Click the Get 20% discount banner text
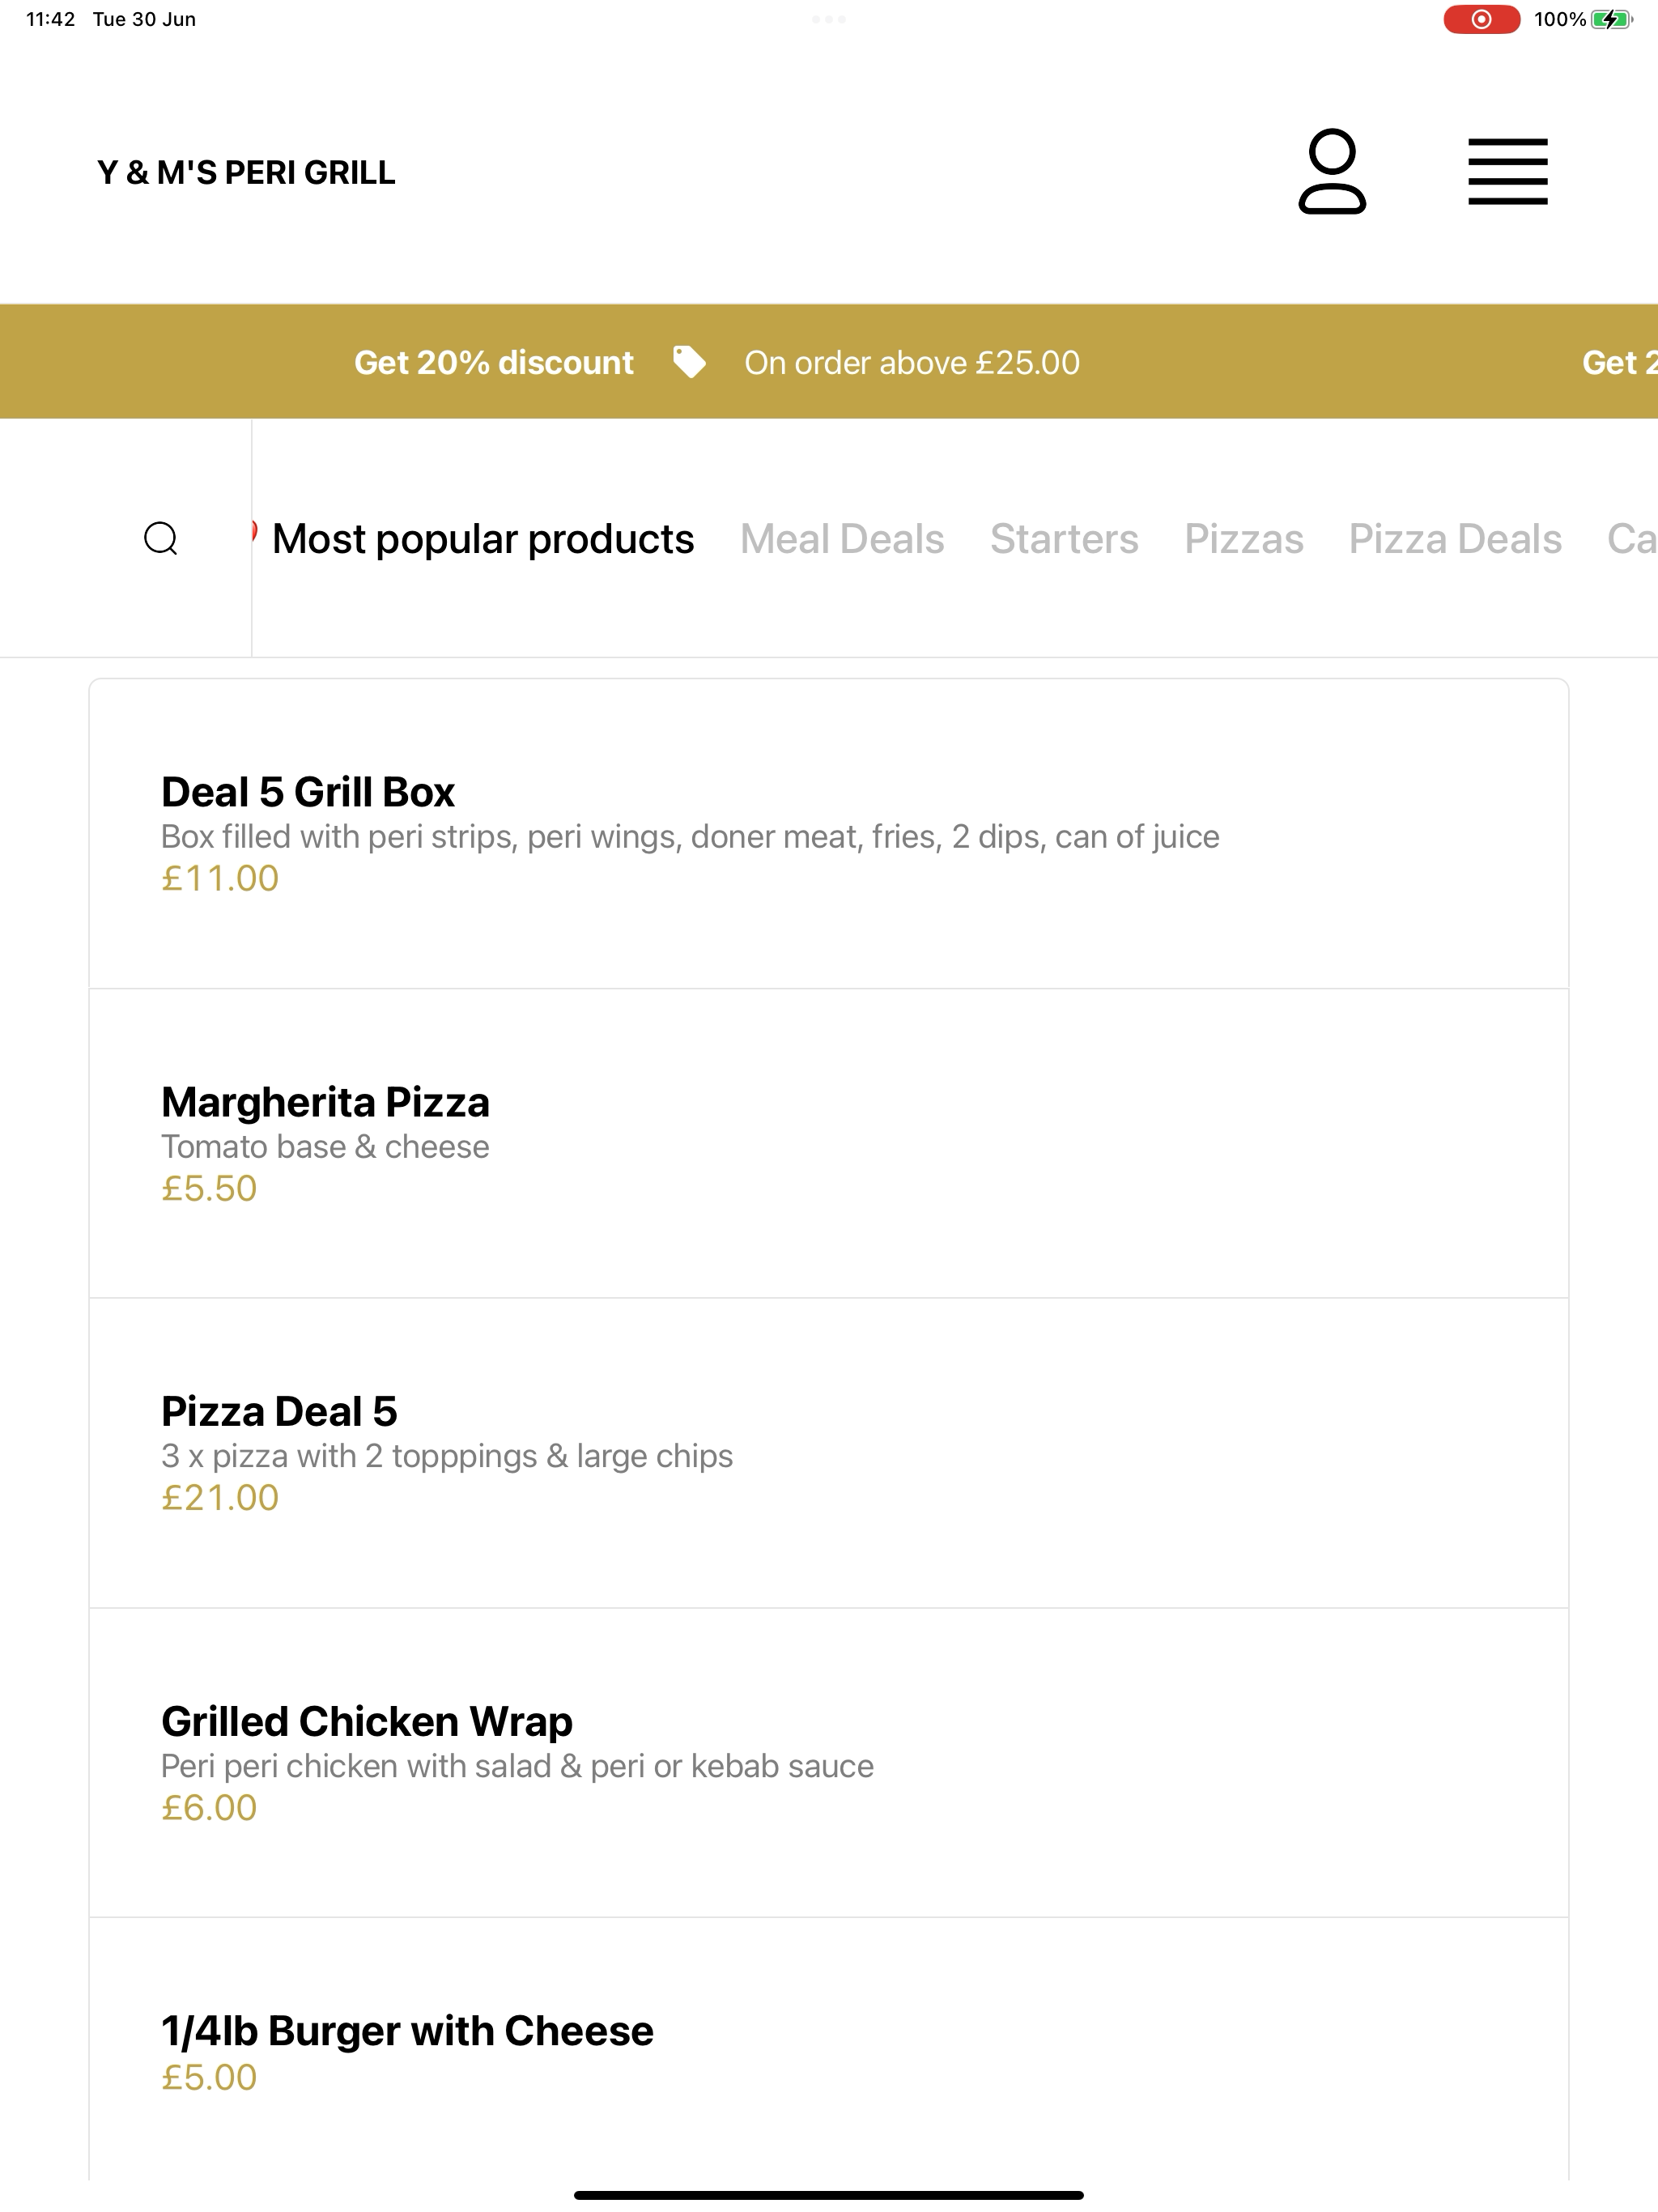Viewport: 1658px width, 2212px height. (x=494, y=362)
